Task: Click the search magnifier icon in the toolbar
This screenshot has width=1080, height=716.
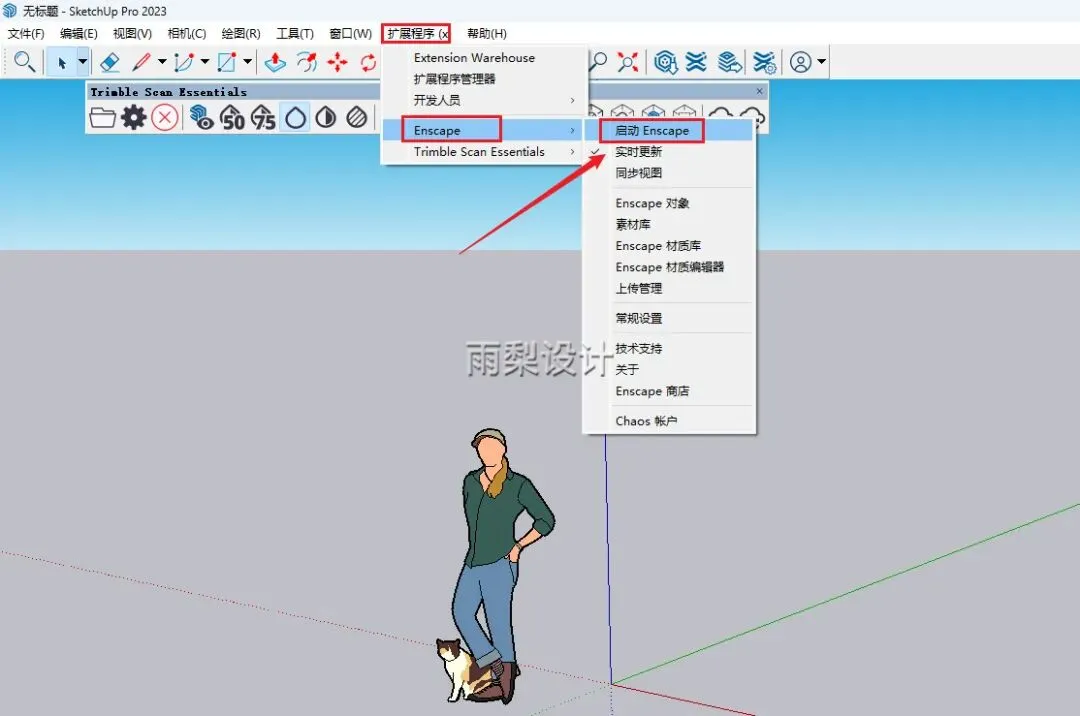Action: click(x=24, y=62)
